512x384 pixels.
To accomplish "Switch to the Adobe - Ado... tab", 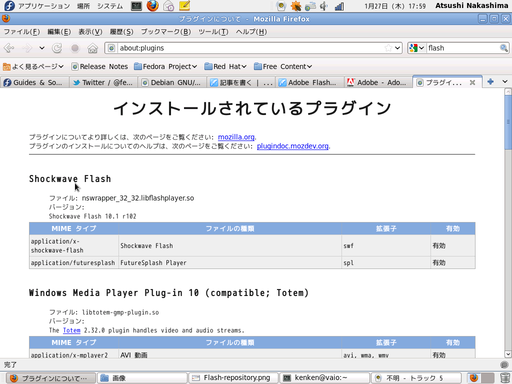I will coord(378,82).
